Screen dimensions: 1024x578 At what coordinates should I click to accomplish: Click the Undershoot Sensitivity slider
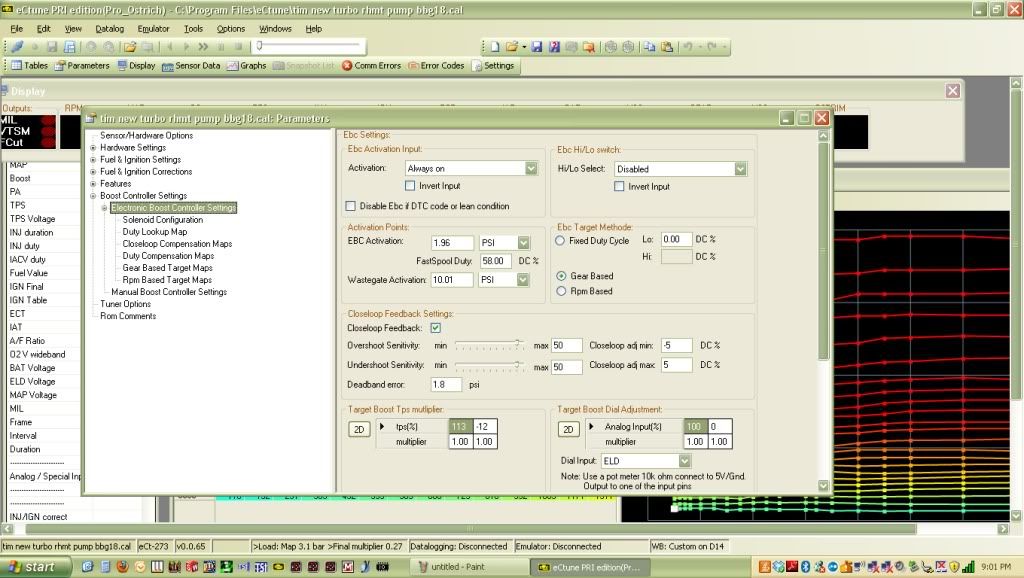click(x=489, y=365)
